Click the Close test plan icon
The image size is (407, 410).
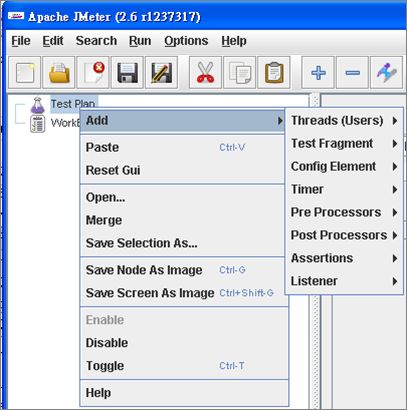pyautogui.click(x=93, y=72)
